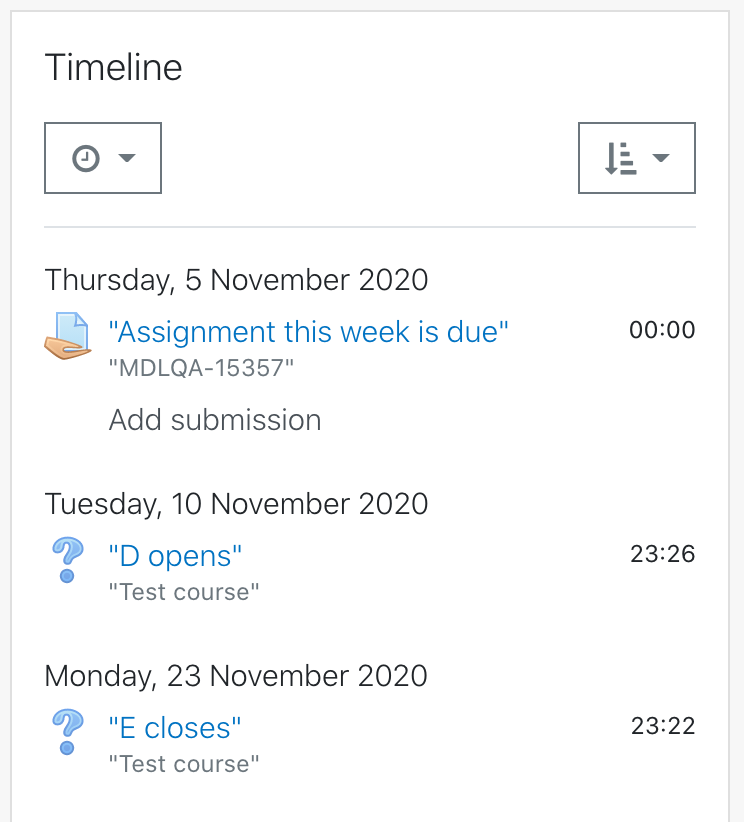Click the Thursday, 5 November 2020 date heading
744x822 pixels.
pyautogui.click(x=236, y=280)
